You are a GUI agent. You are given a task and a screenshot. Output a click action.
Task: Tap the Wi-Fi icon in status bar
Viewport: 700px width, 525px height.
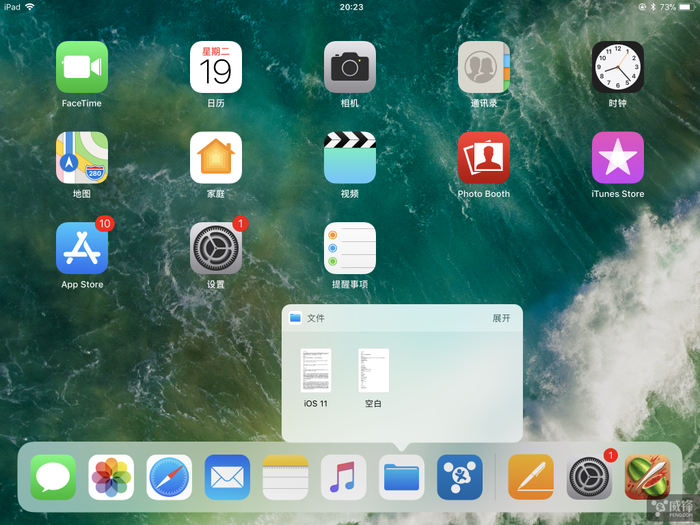[30, 7]
